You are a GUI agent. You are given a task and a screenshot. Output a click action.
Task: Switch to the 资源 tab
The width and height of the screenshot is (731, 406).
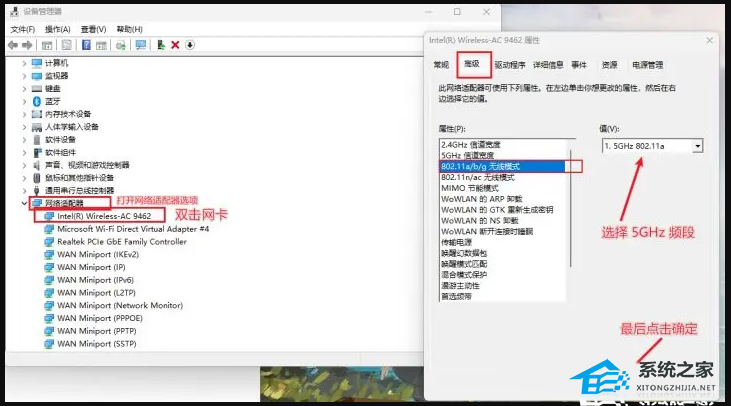pyautogui.click(x=609, y=65)
